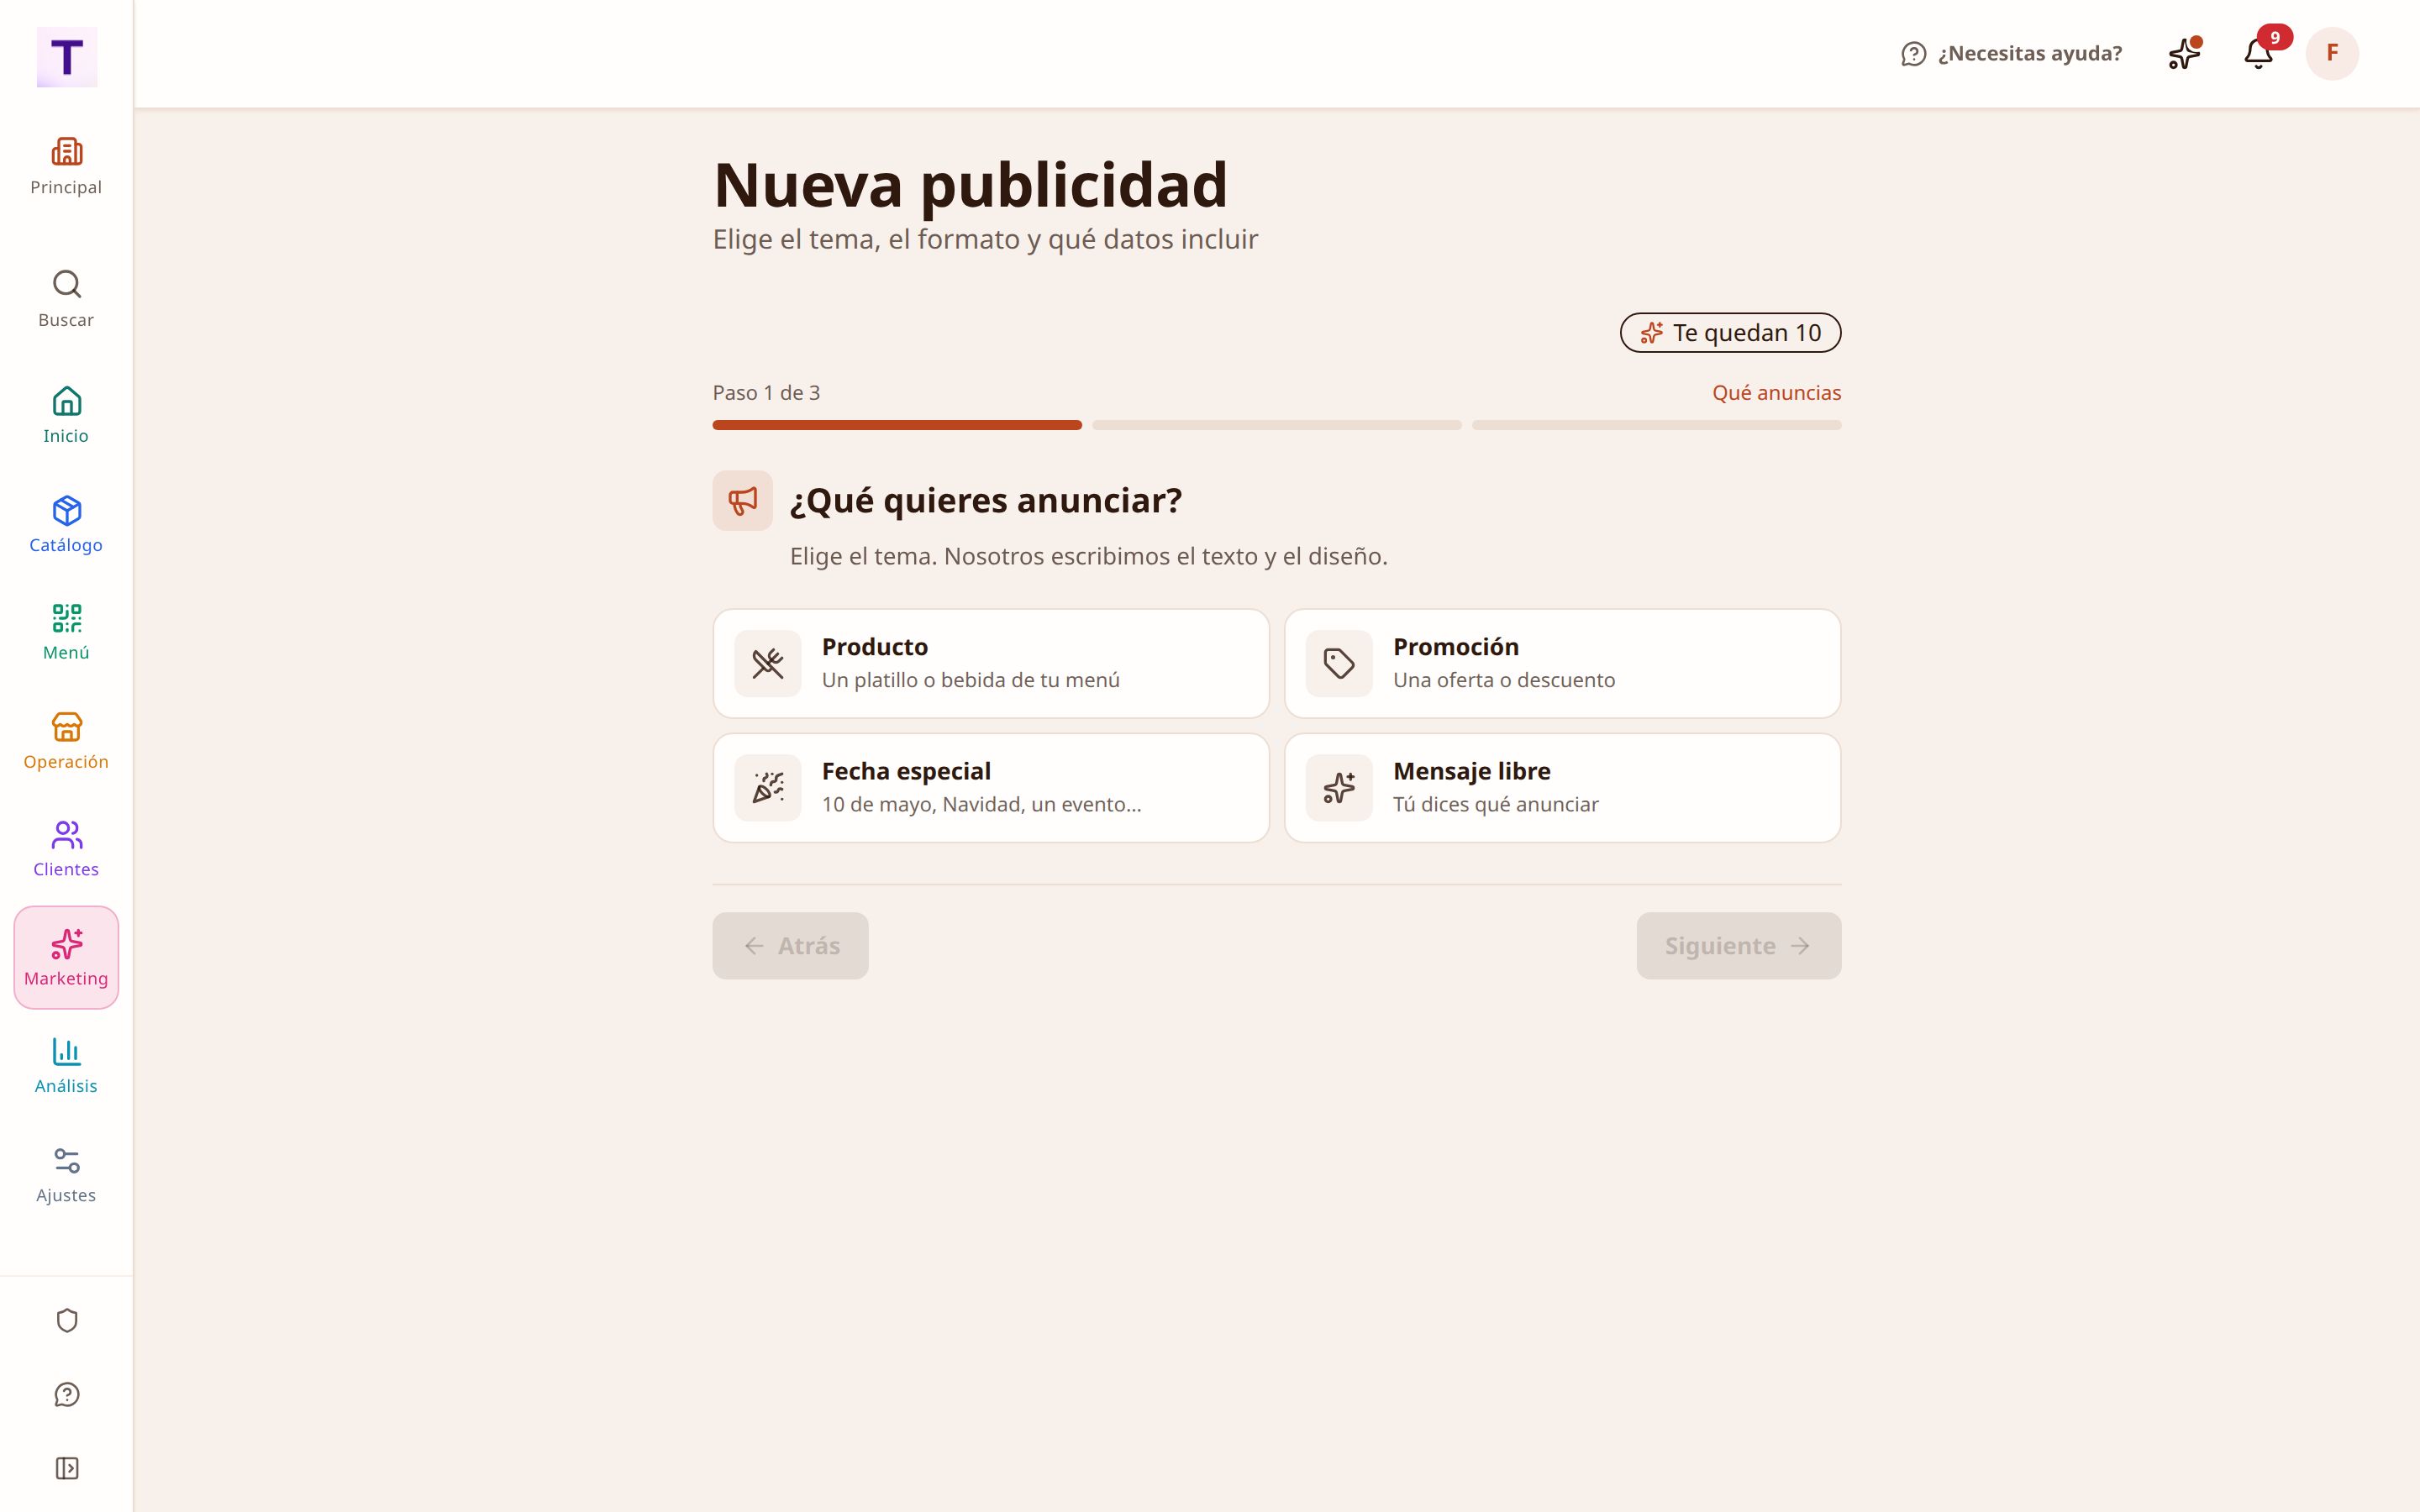The width and height of the screenshot is (2420, 1512).
Task: Open the Clientes section
Action: (66, 849)
